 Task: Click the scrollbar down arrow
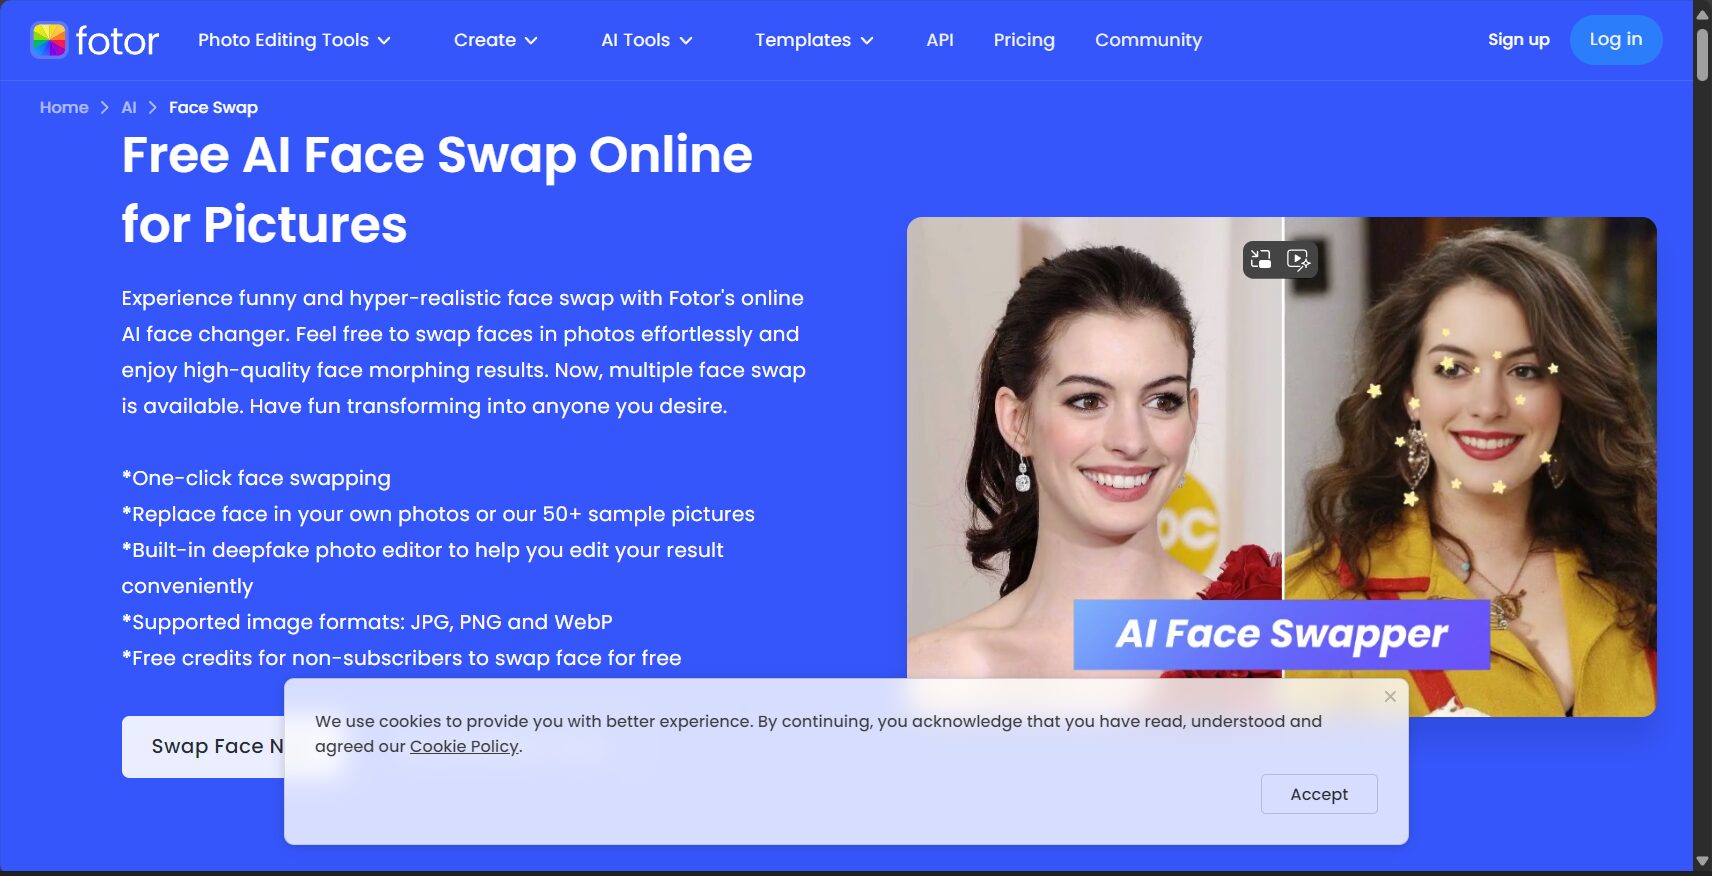[x=1702, y=861]
